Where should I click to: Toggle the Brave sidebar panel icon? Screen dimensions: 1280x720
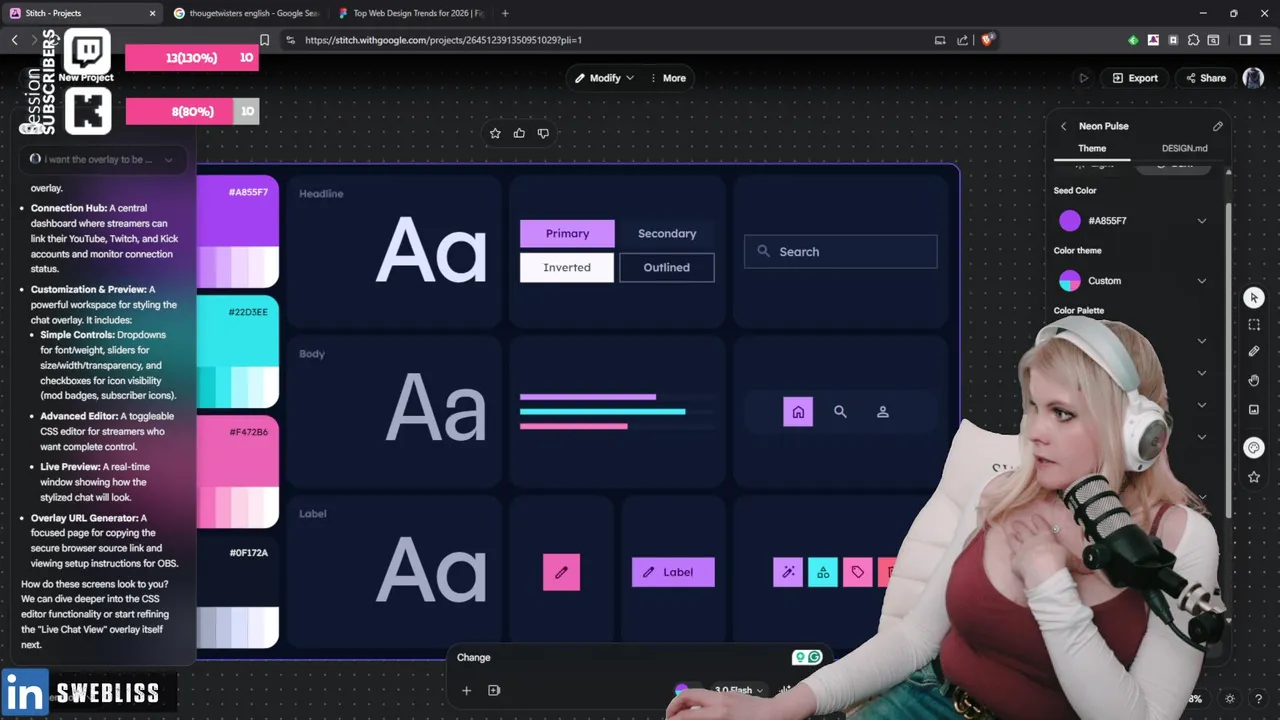pyautogui.click(x=1245, y=40)
